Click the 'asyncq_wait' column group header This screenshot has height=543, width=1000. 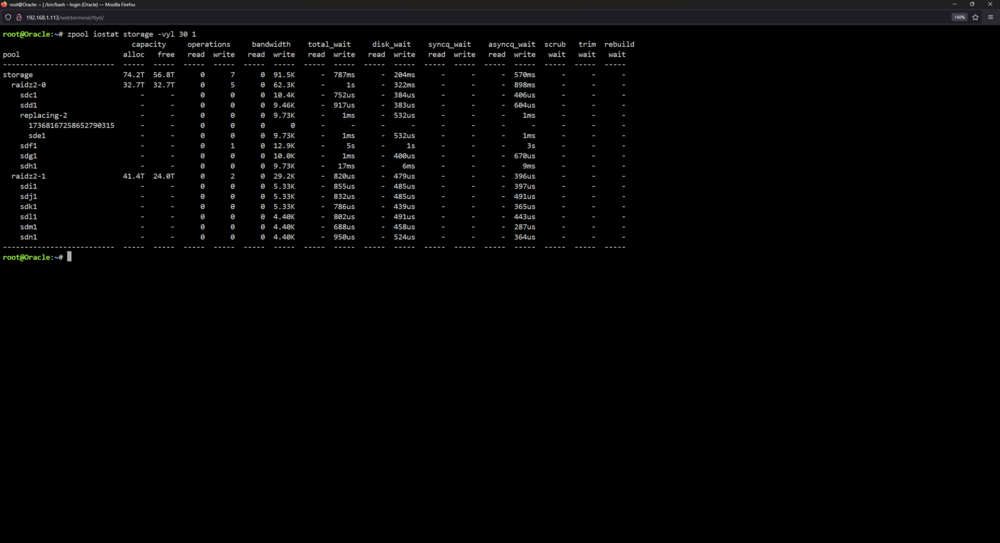pyautogui.click(x=511, y=45)
